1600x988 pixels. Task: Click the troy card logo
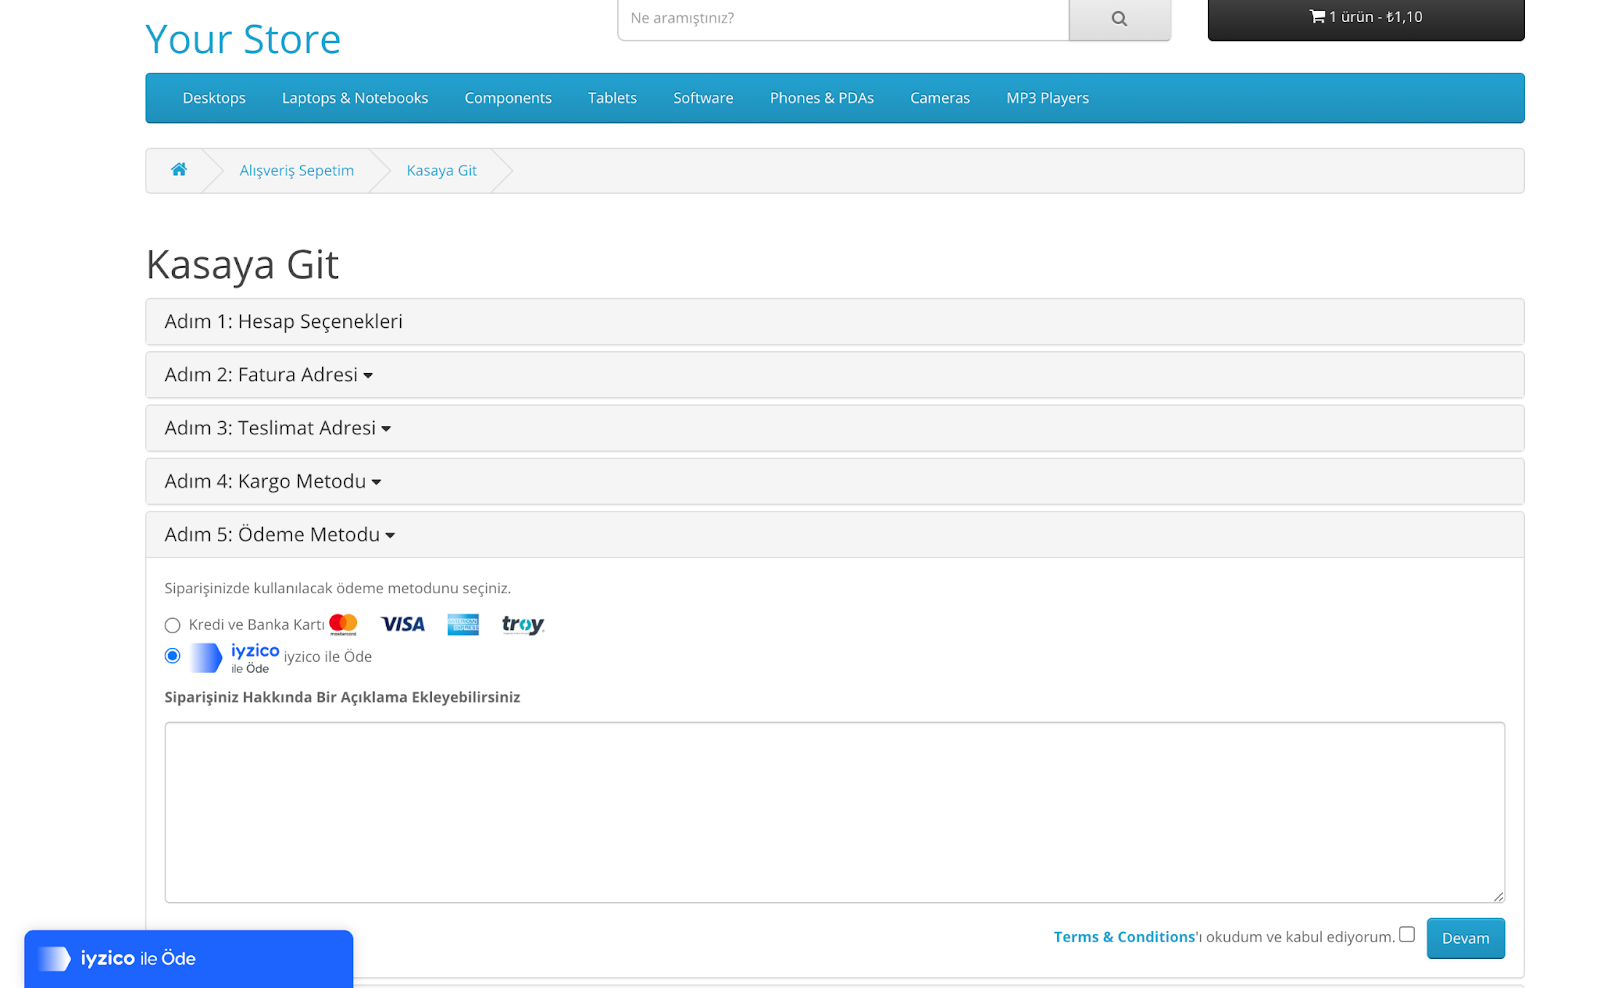pyautogui.click(x=523, y=625)
